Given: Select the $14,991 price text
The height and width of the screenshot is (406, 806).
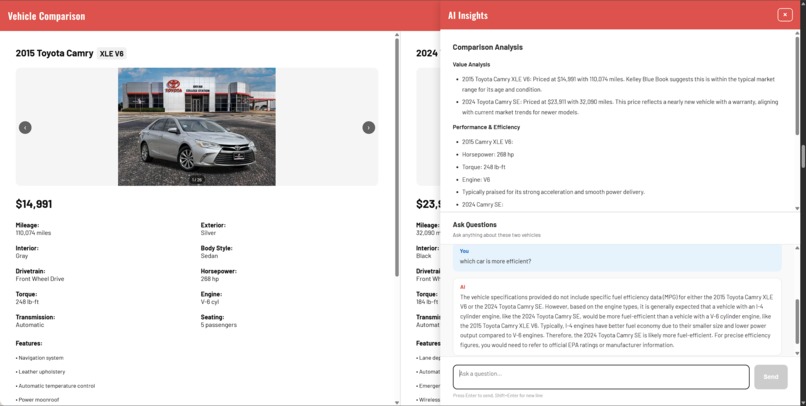Looking at the screenshot, I should 34,204.
